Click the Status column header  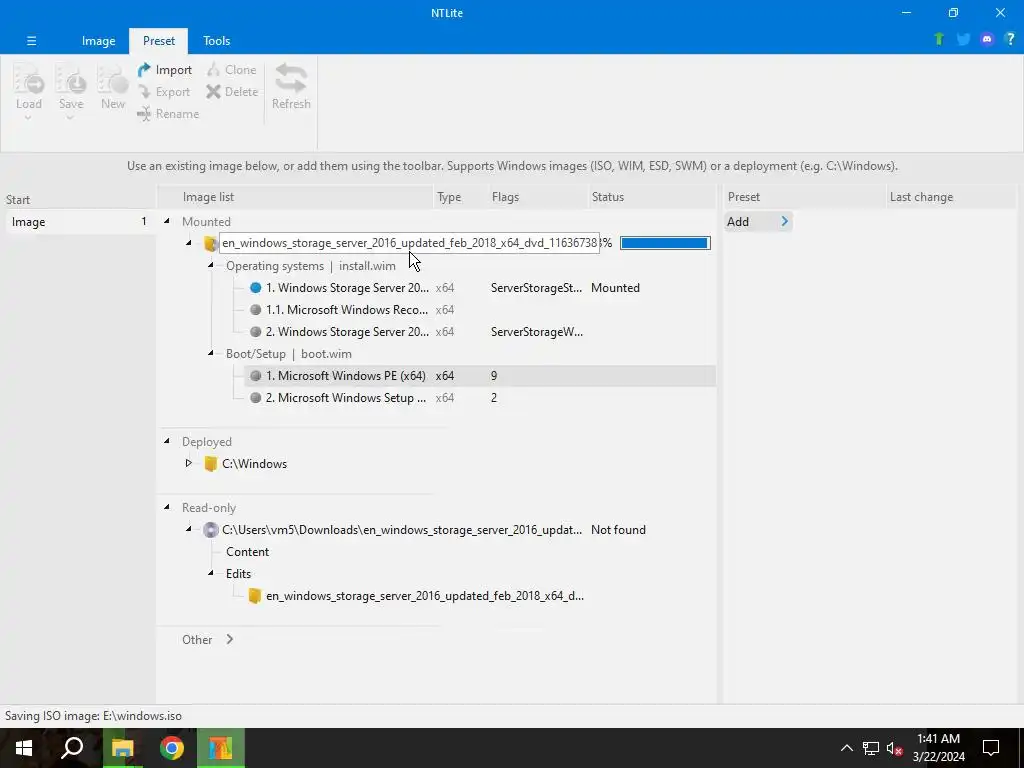652,197
